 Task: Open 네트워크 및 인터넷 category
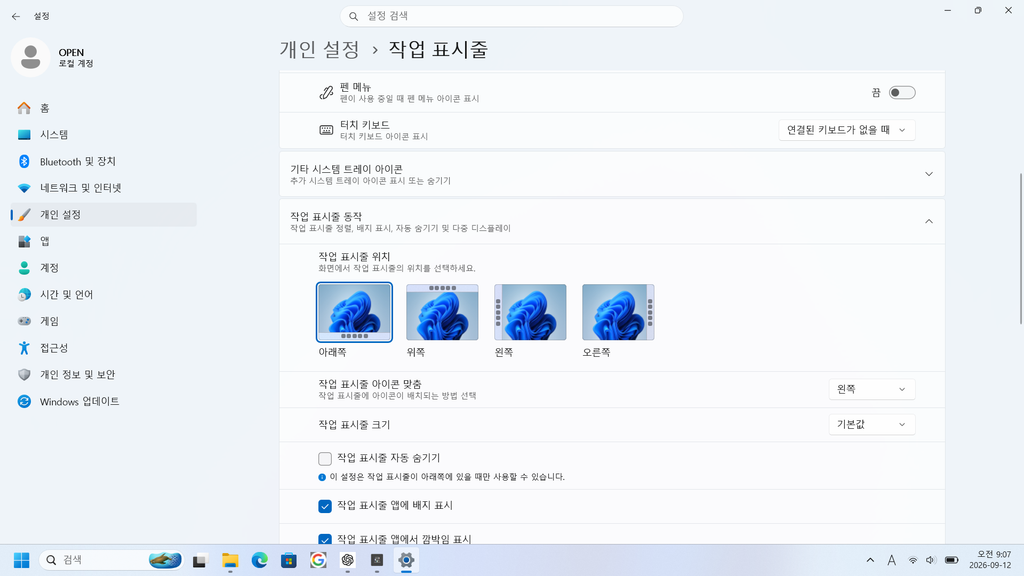click(103, 188)
